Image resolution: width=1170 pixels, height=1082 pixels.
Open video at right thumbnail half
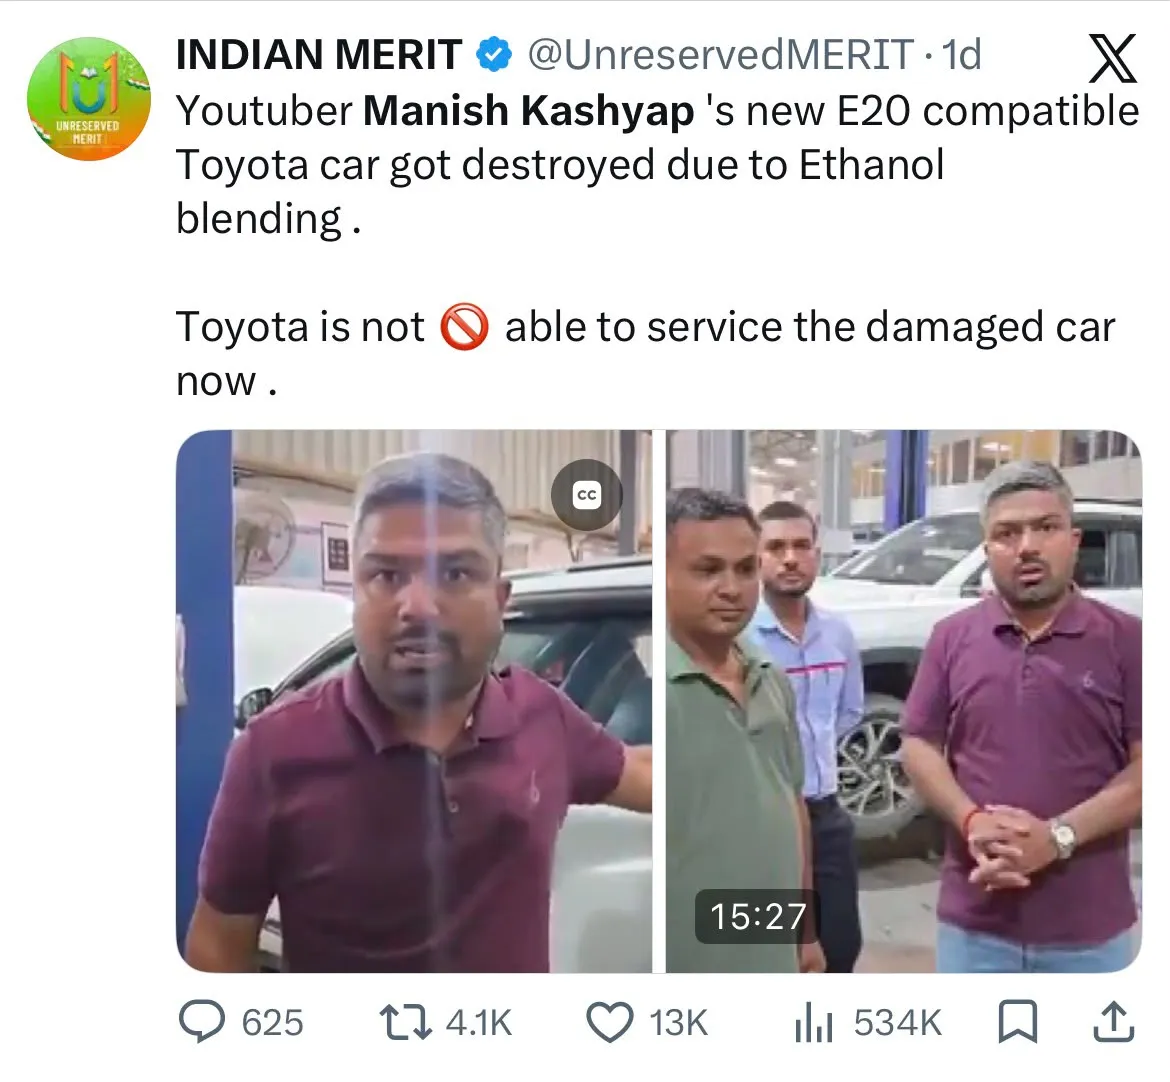(904, 701)
